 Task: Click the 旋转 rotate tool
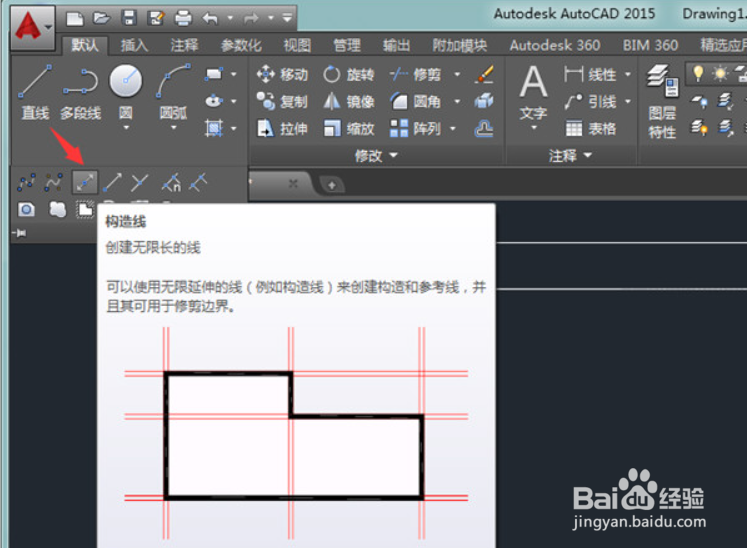[x=348, y=74]
